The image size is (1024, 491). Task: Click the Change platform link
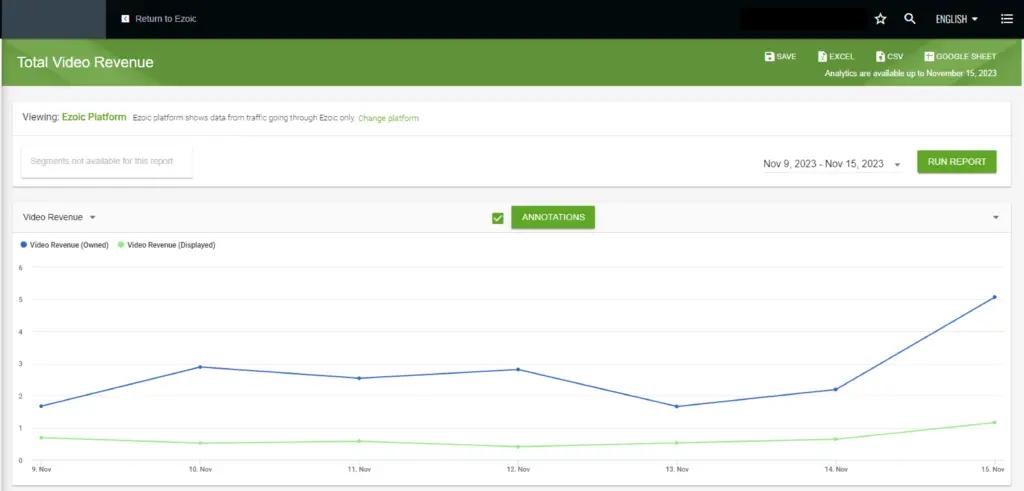[x=389, y=118]
